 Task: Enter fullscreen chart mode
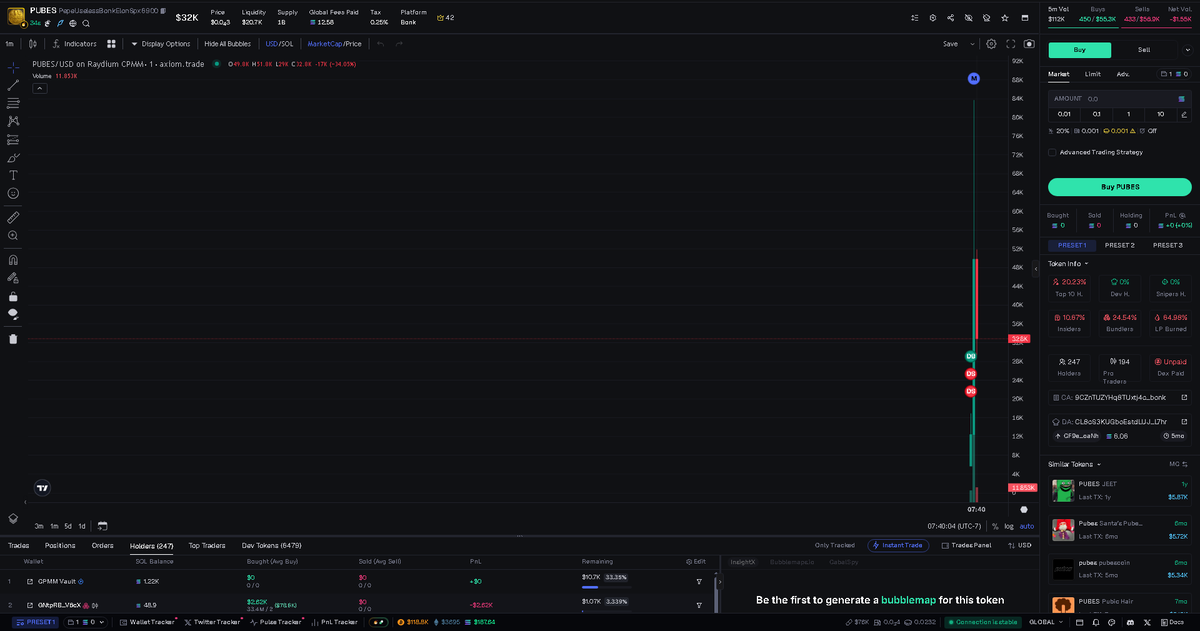click(1011, 44)
